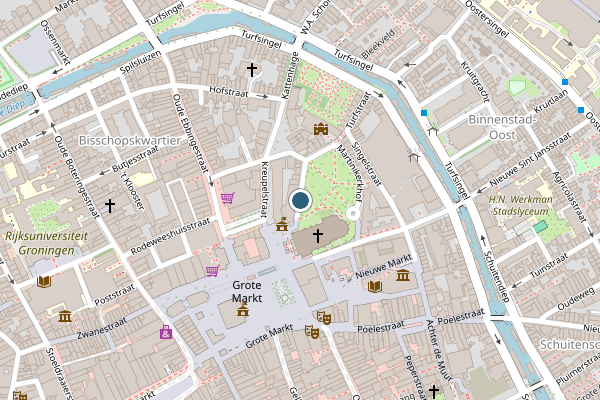Select the castle icon near Turfstraat
Screen dimensions: 600x400
click(x=321, y=129)
